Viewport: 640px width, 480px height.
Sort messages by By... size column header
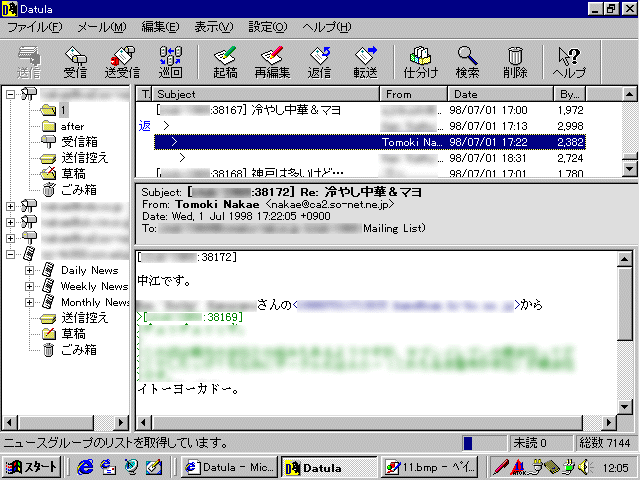[570, 94]
